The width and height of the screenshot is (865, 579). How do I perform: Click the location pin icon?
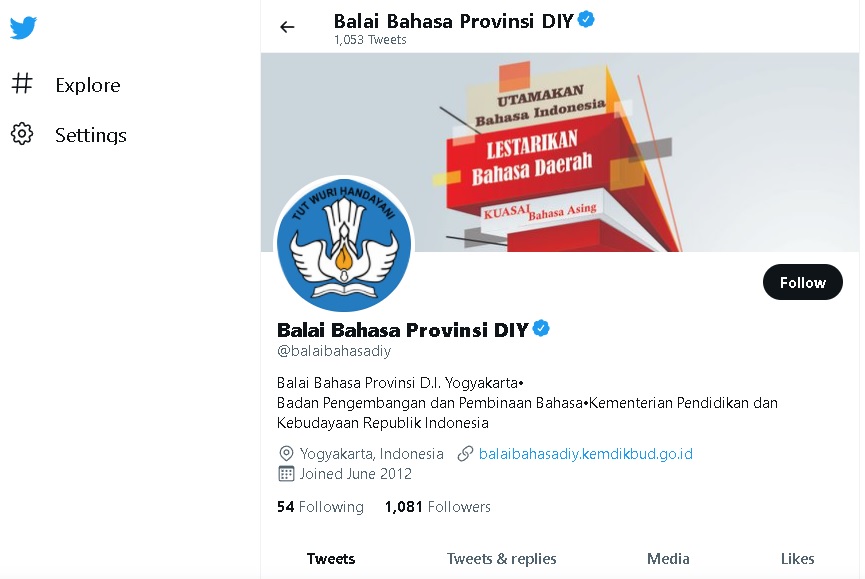[x=286, y=454]
